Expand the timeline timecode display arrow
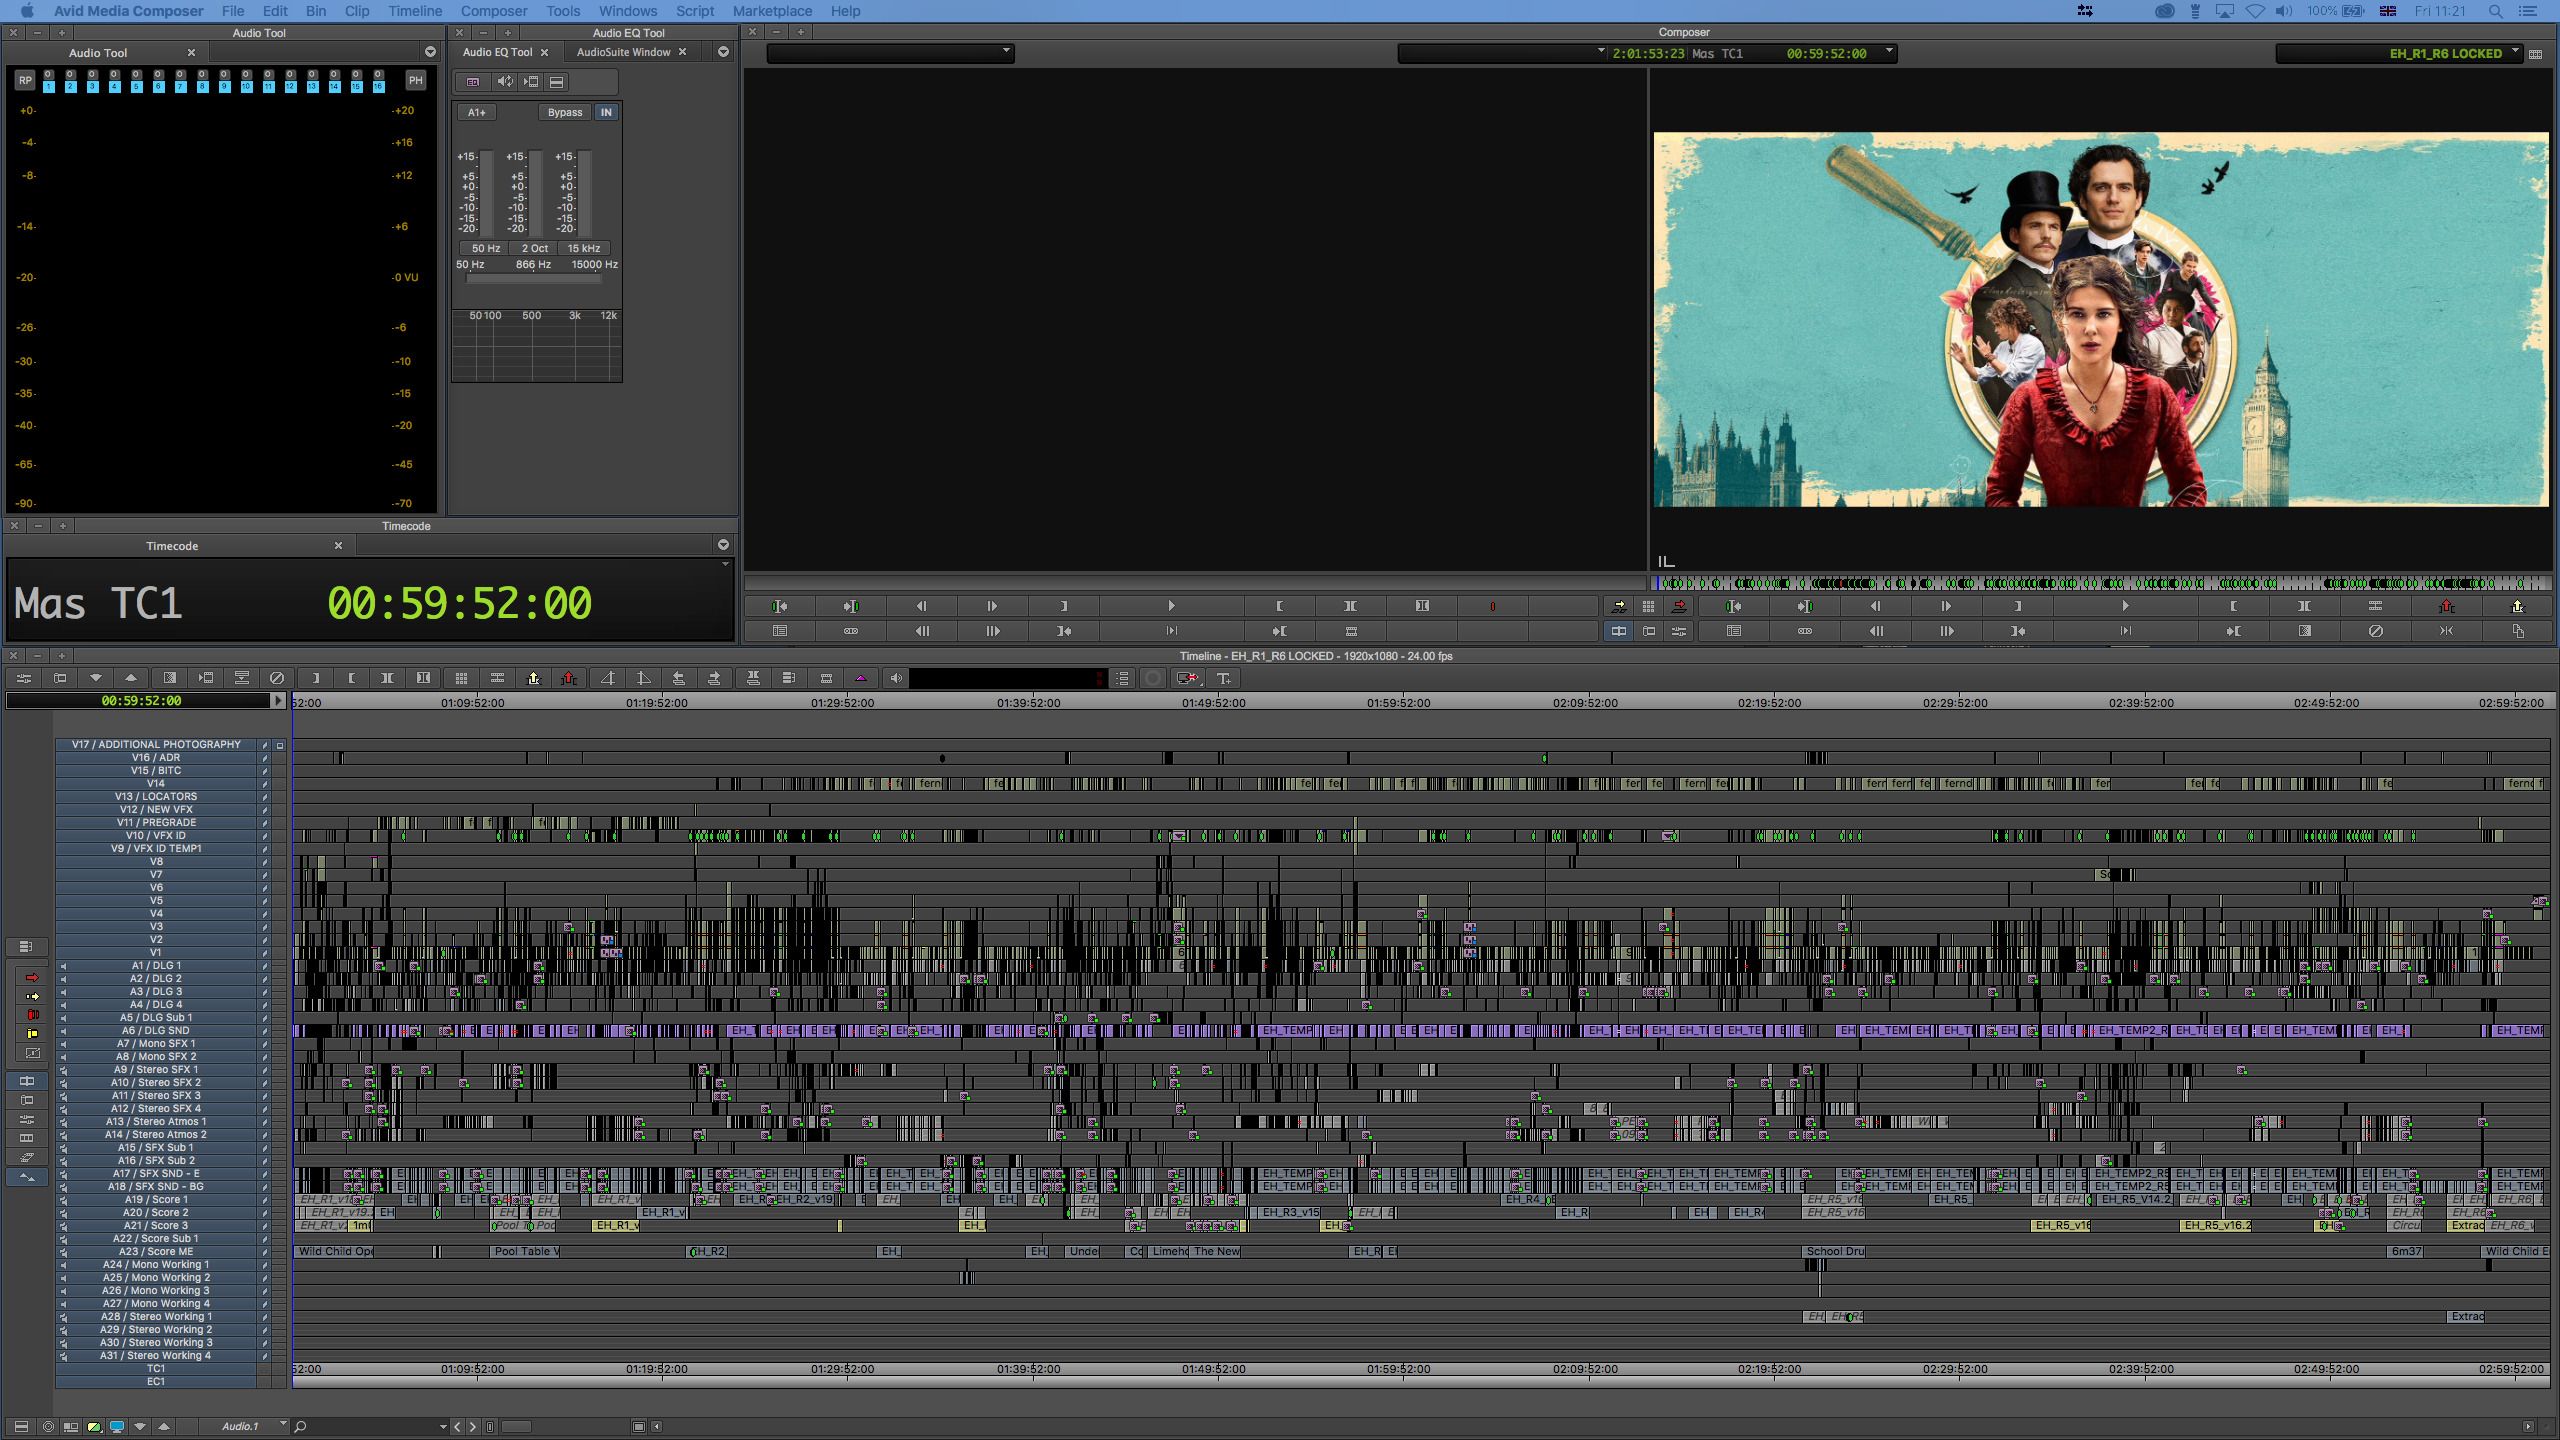Image resolution: width=2560 pixels, height=1440 pixels. pyautogui.click(x=279, y=701)
